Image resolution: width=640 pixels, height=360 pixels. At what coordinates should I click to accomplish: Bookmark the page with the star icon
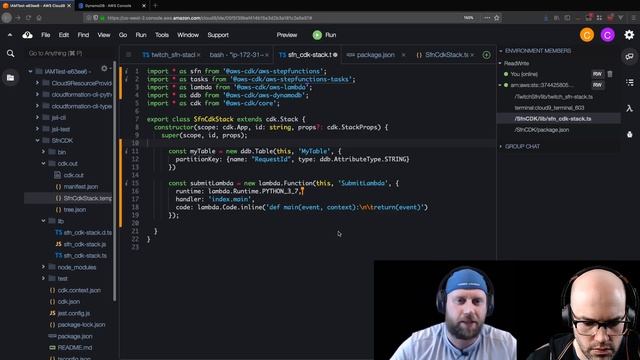tap(497, 18)
